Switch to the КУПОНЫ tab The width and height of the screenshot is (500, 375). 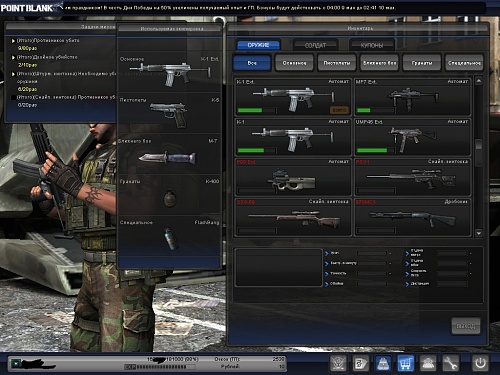point(372,45)
